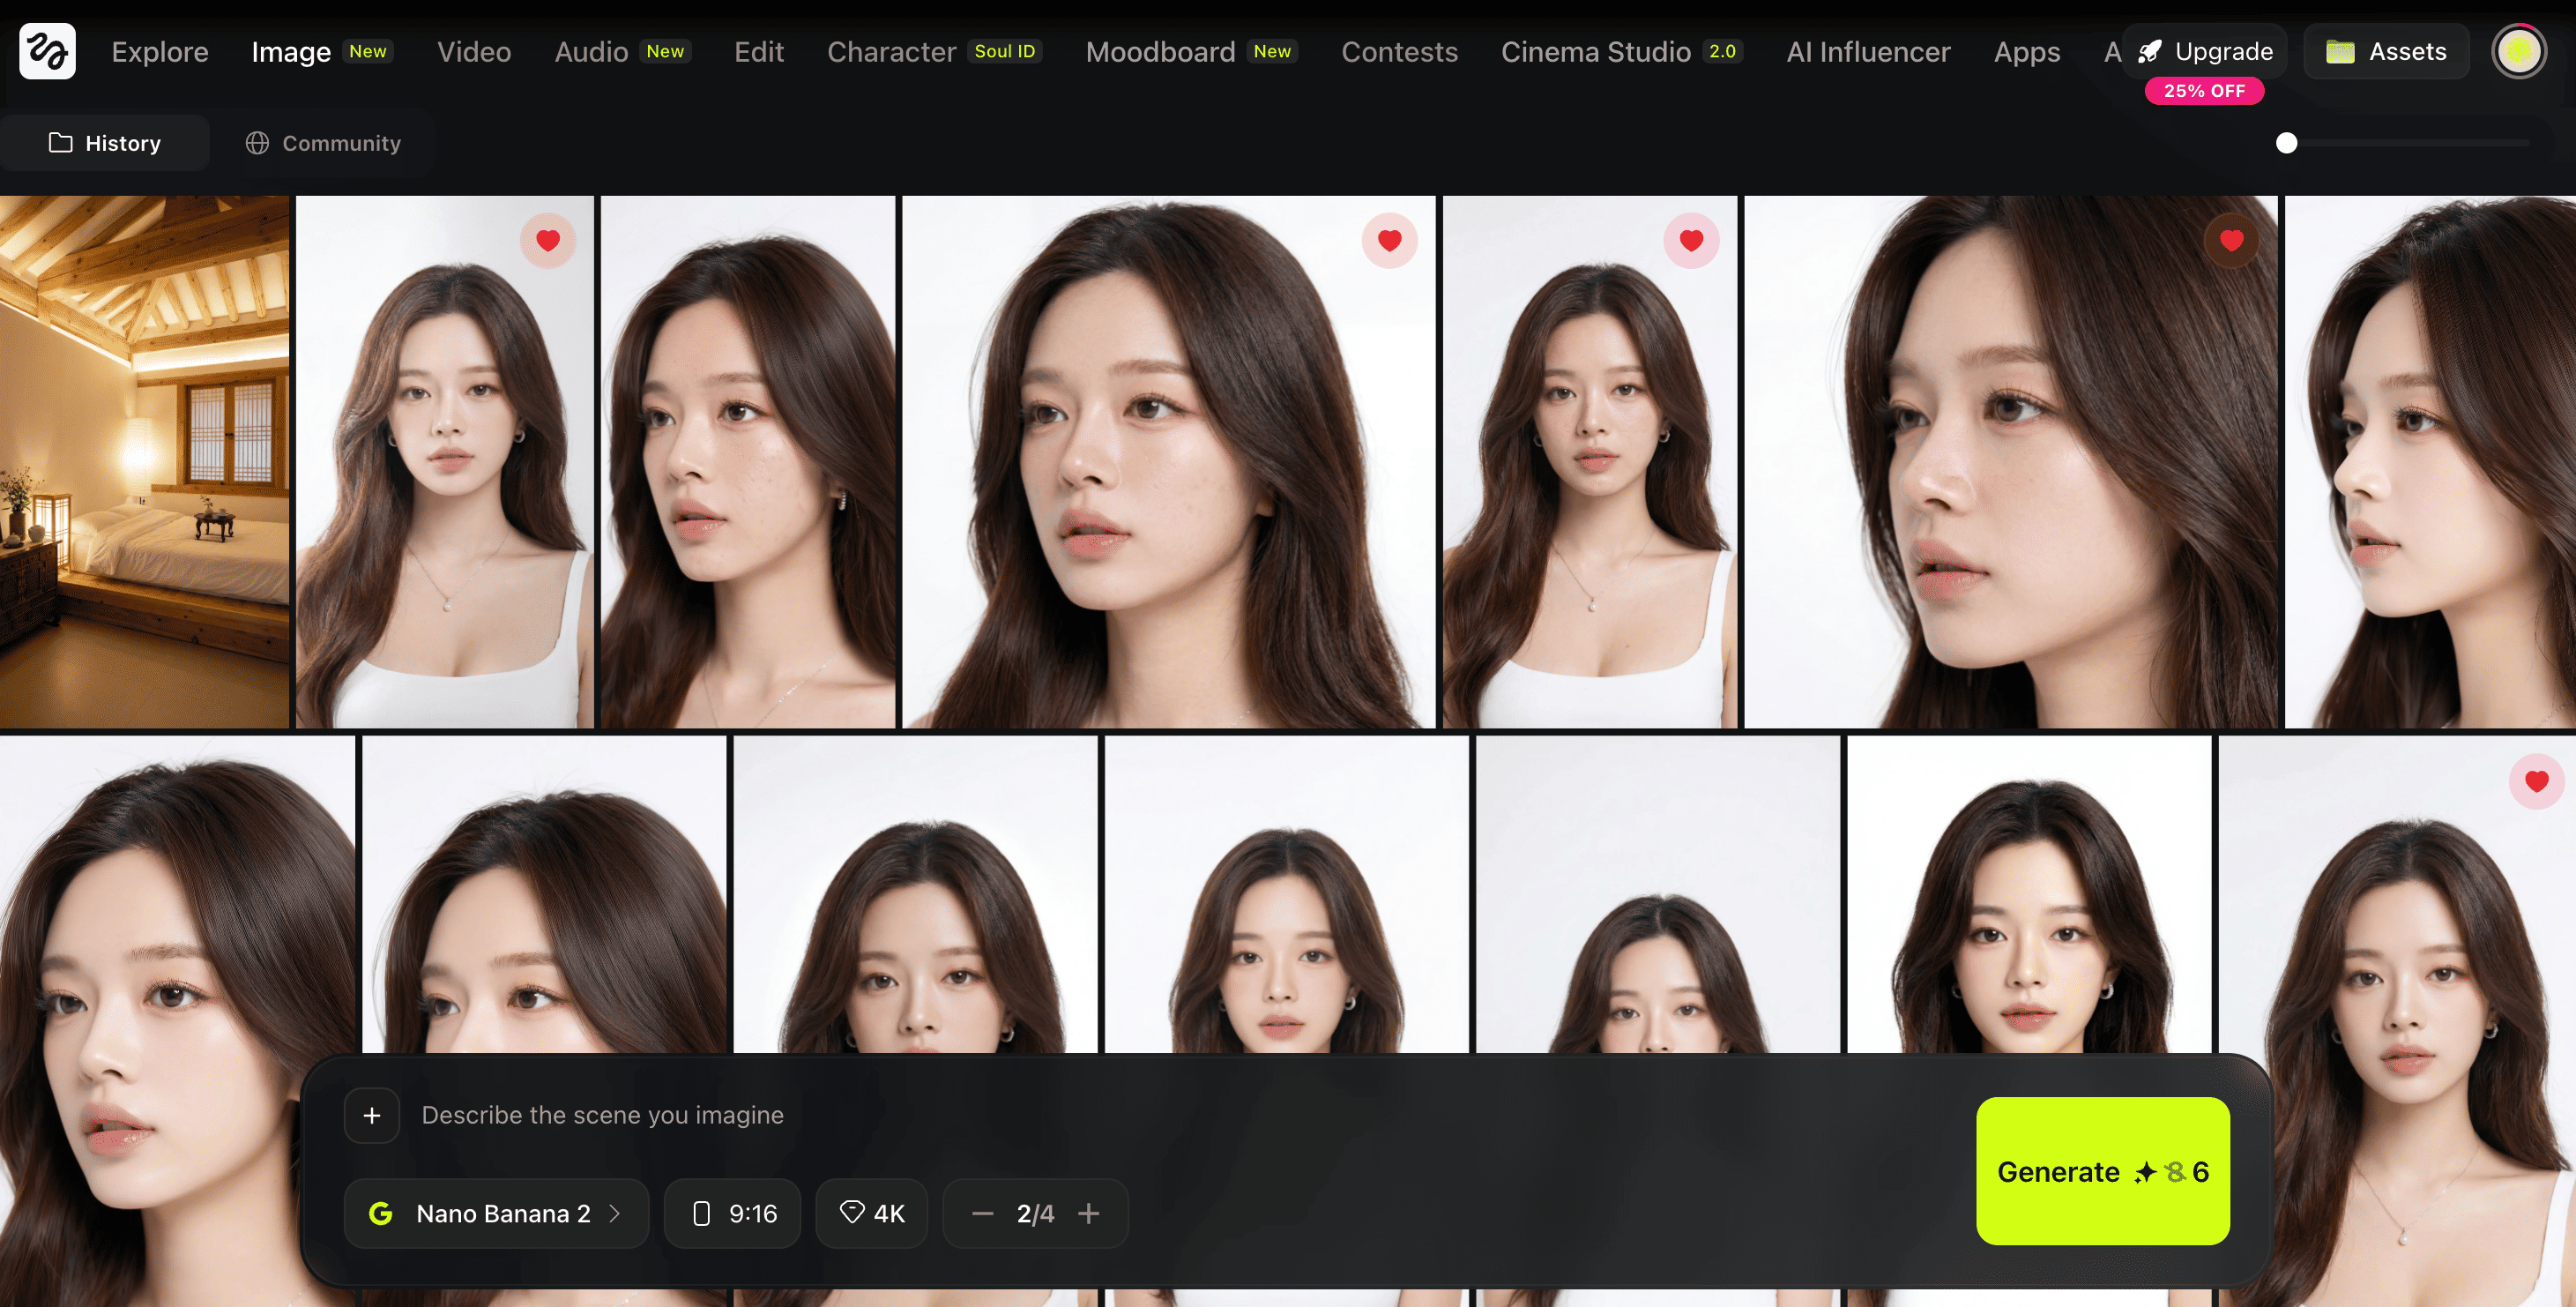
Task: Open the Assets folder icon
Action: pyautogui.click(x=2342, y=51)
